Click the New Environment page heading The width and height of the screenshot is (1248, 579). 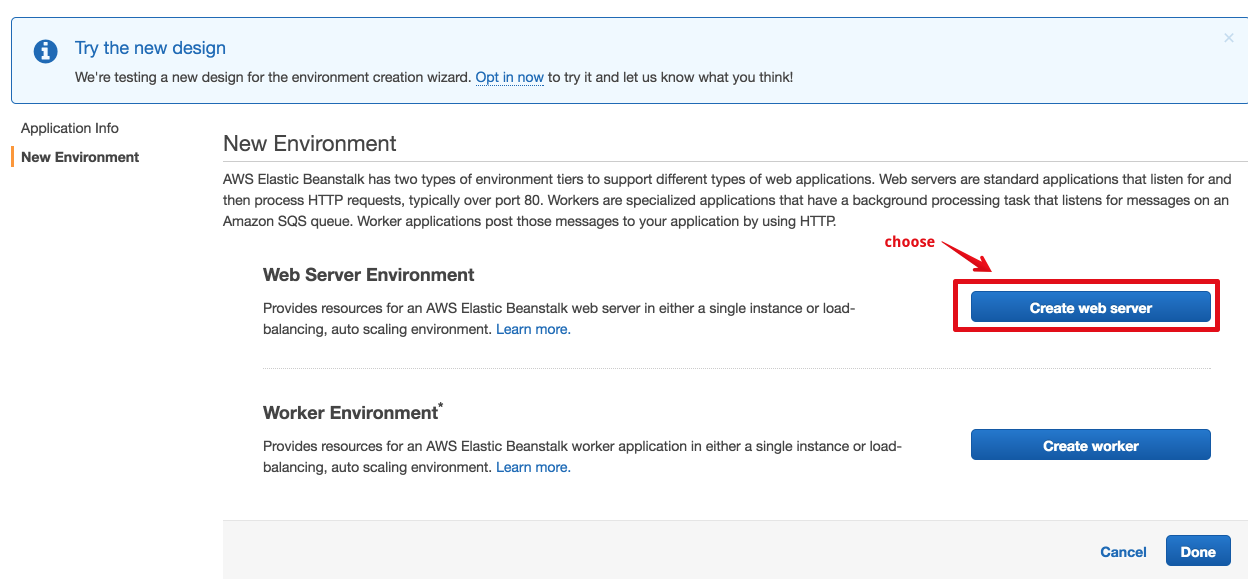(x=310, y=143)
